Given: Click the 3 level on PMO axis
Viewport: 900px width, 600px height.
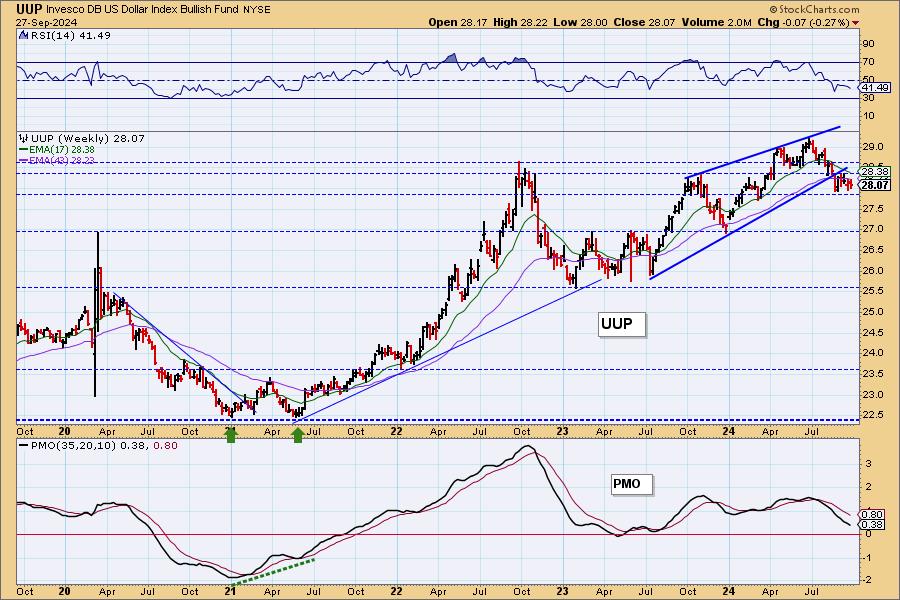Looking at the screenshot, I should coord(868,463).
